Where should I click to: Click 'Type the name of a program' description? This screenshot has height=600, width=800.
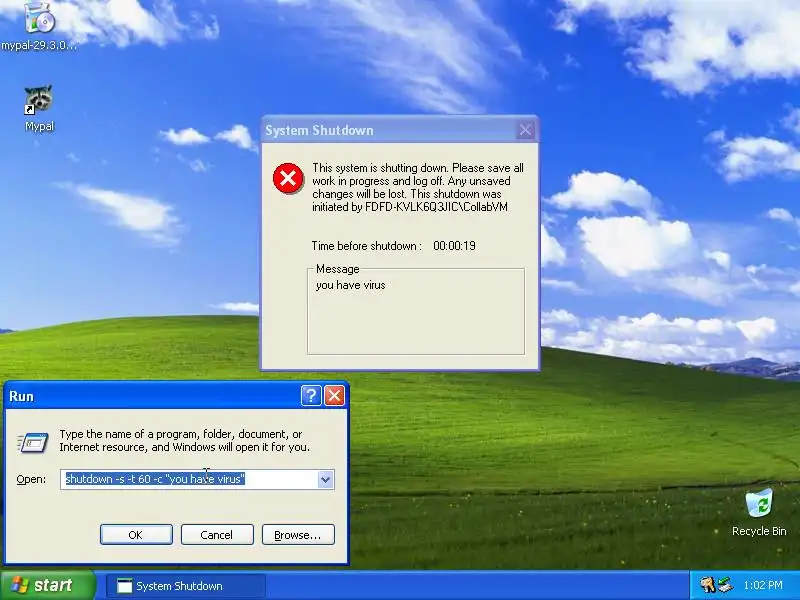tap(184, 441)
